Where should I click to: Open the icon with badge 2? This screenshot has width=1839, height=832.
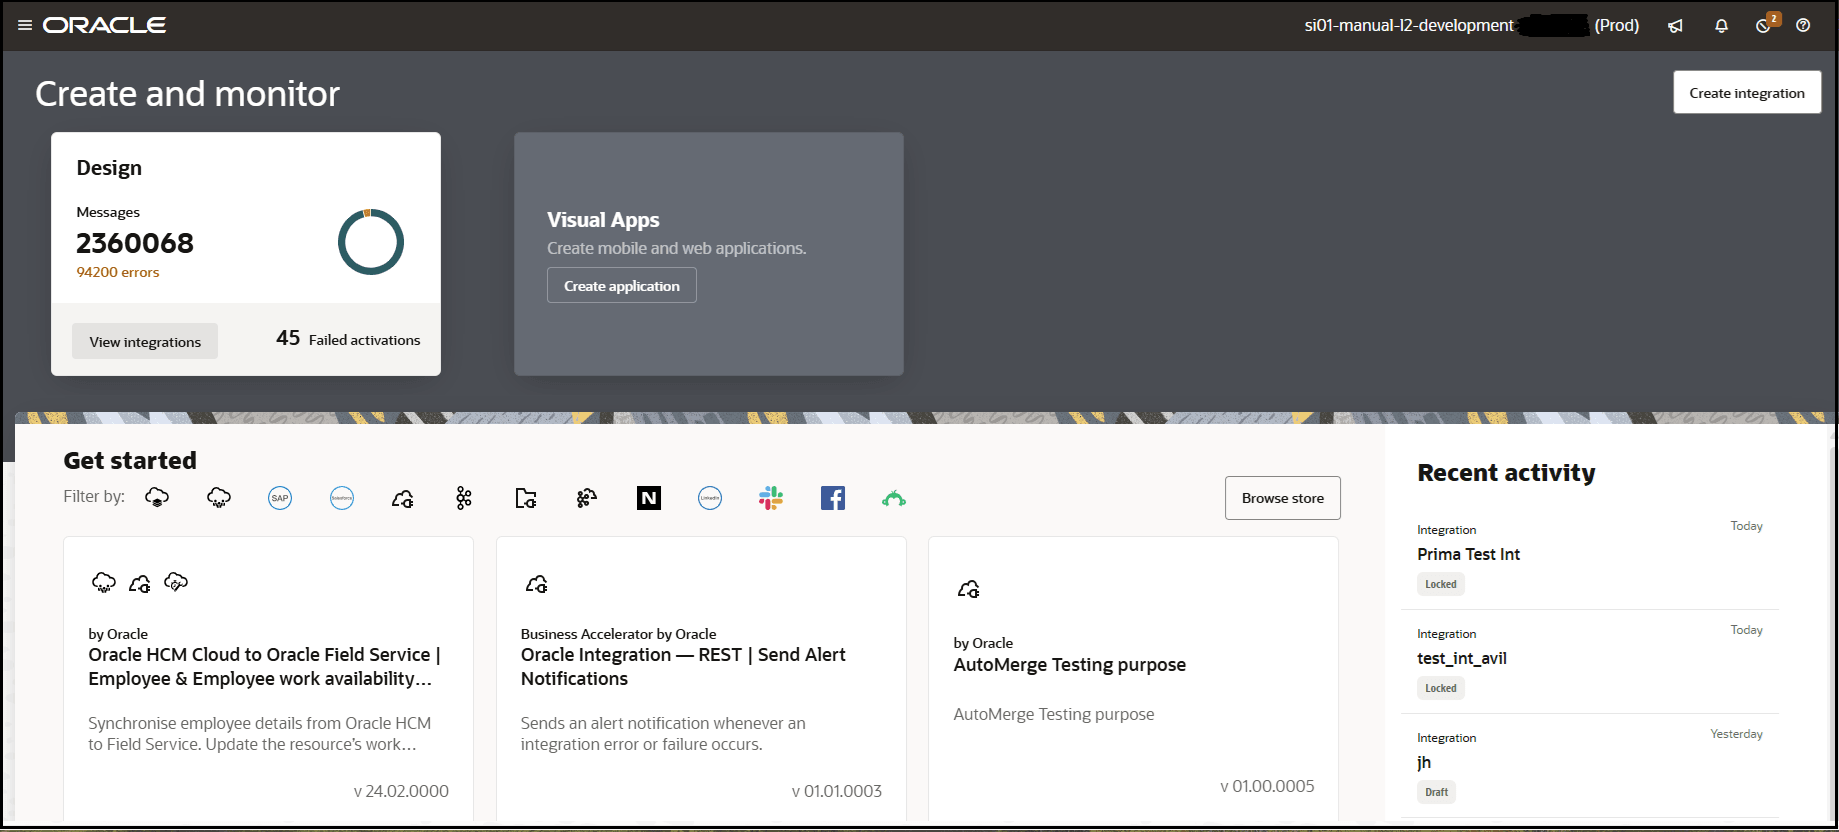1764,25
